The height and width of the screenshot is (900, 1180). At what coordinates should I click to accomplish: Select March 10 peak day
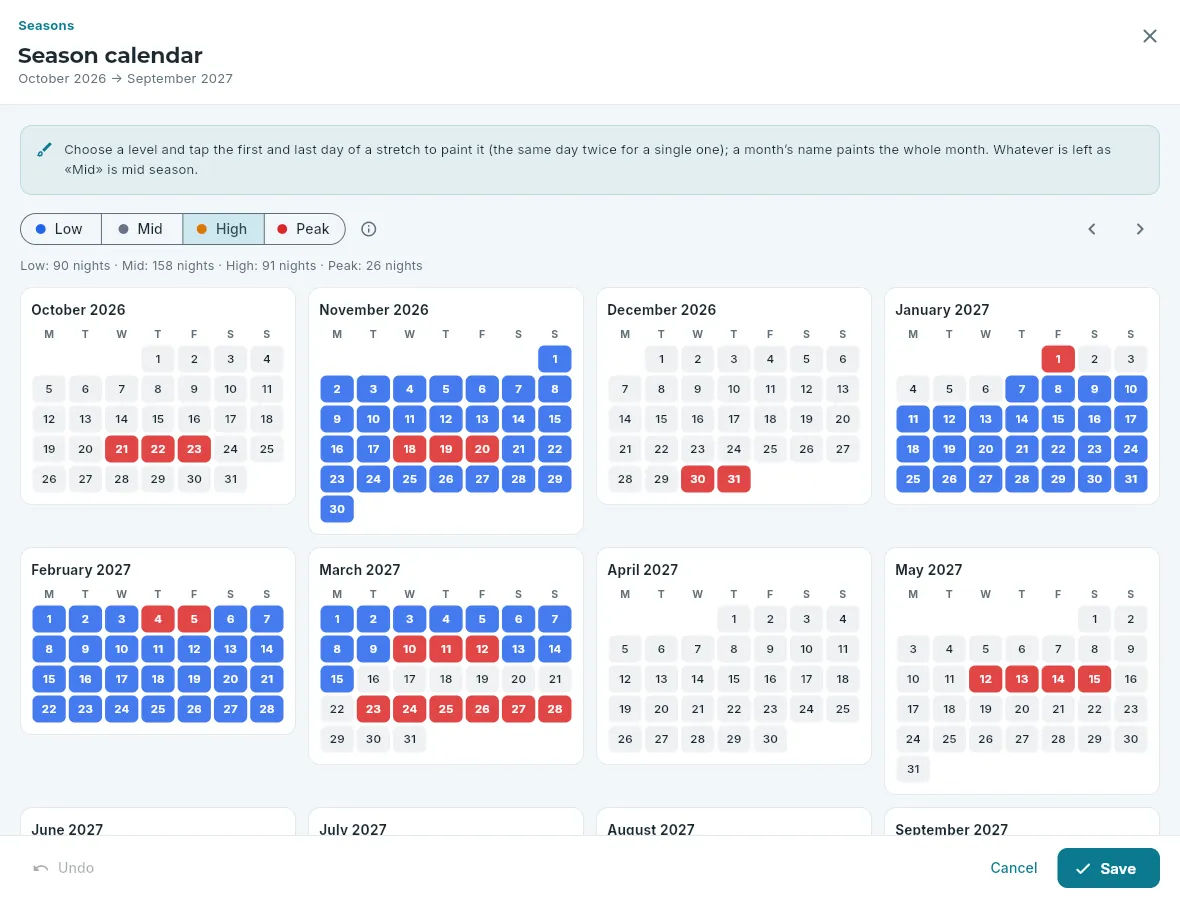tap(409, 649)
